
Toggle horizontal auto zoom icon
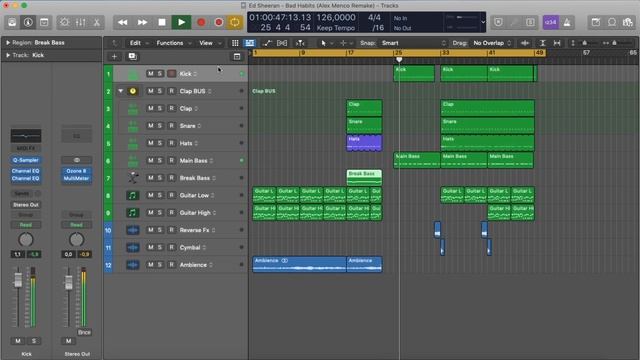[557, 43]
